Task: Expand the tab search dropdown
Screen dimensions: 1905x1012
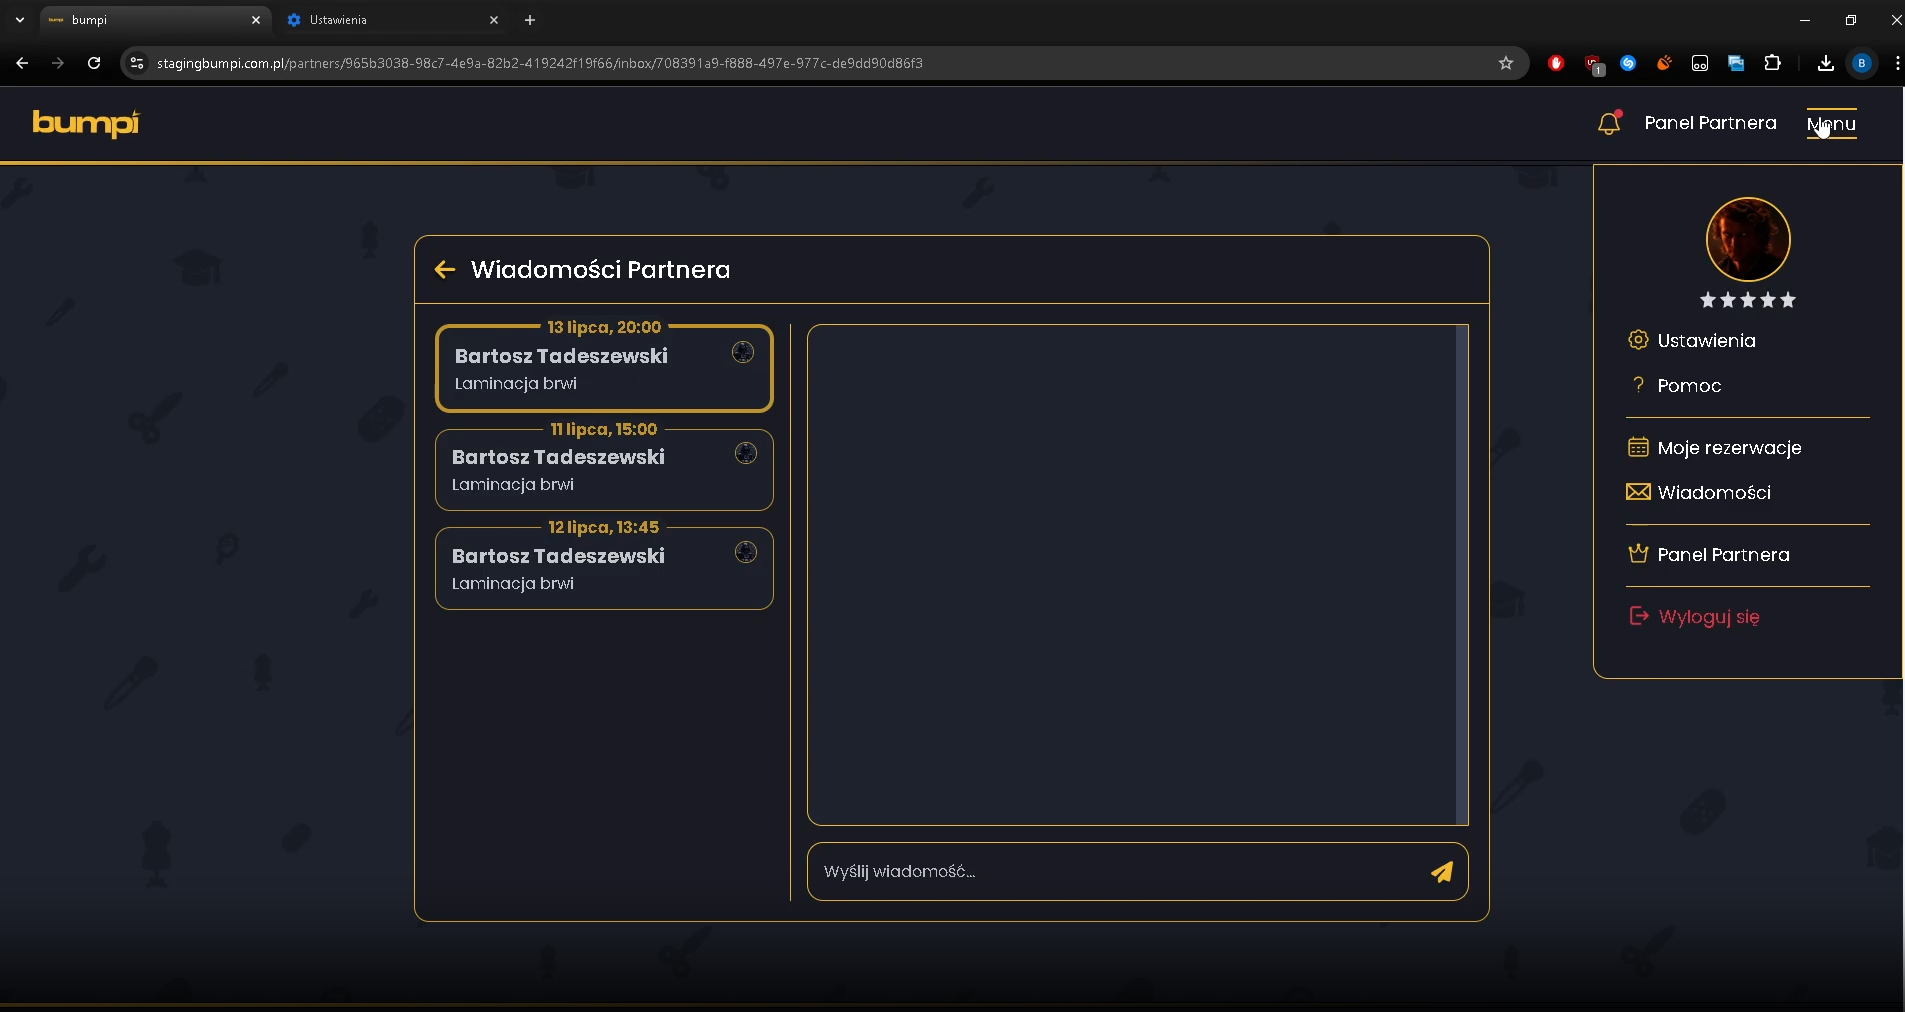Action: [19, 20]
